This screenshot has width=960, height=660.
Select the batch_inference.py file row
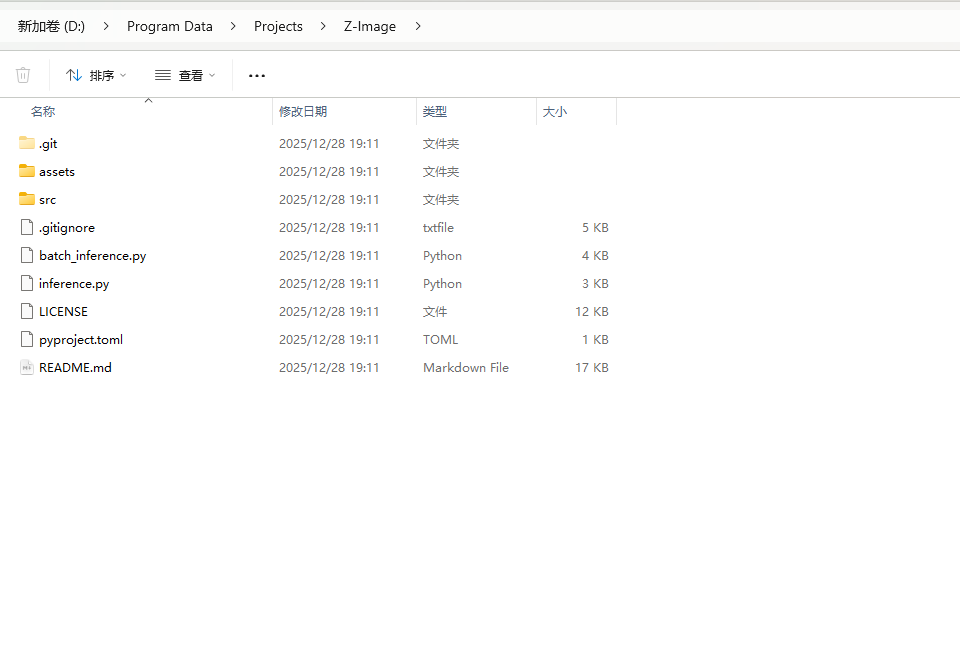(x=92, y=255)
